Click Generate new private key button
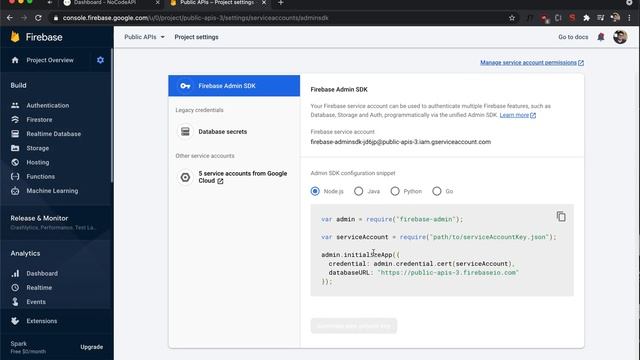The image size is (640, 360). click(x=353, y=326)
